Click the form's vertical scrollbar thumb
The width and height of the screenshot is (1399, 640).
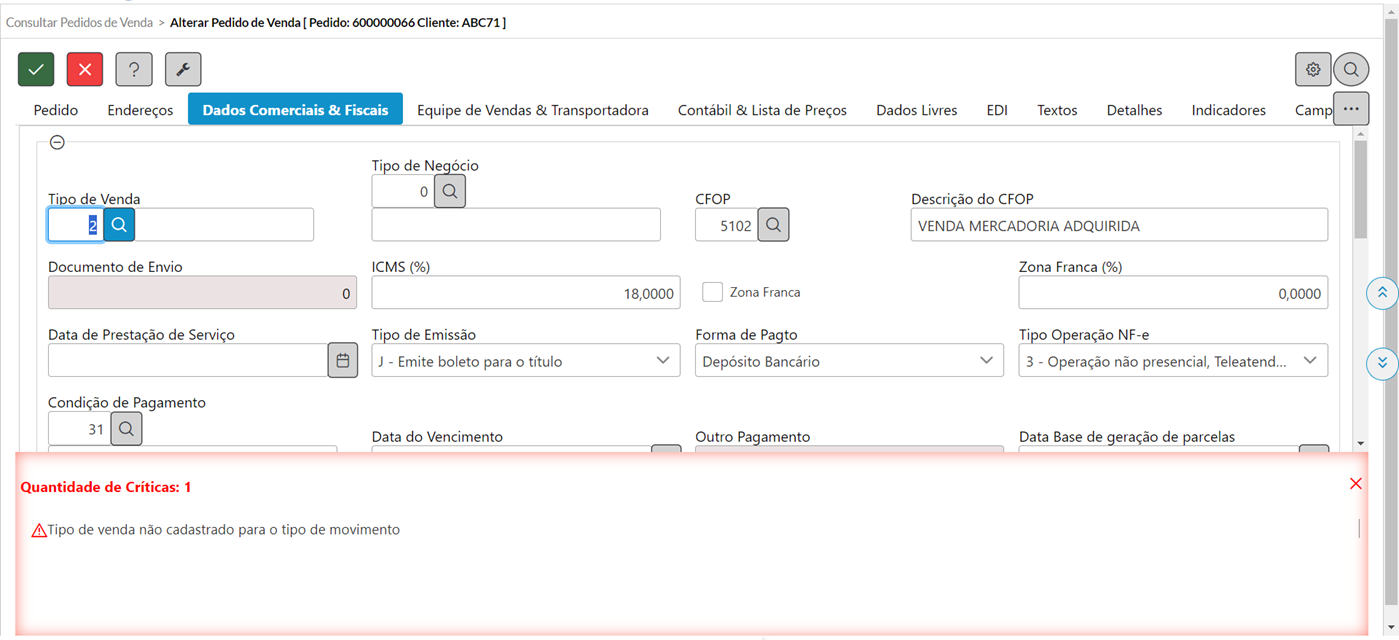click(1360, 190)
